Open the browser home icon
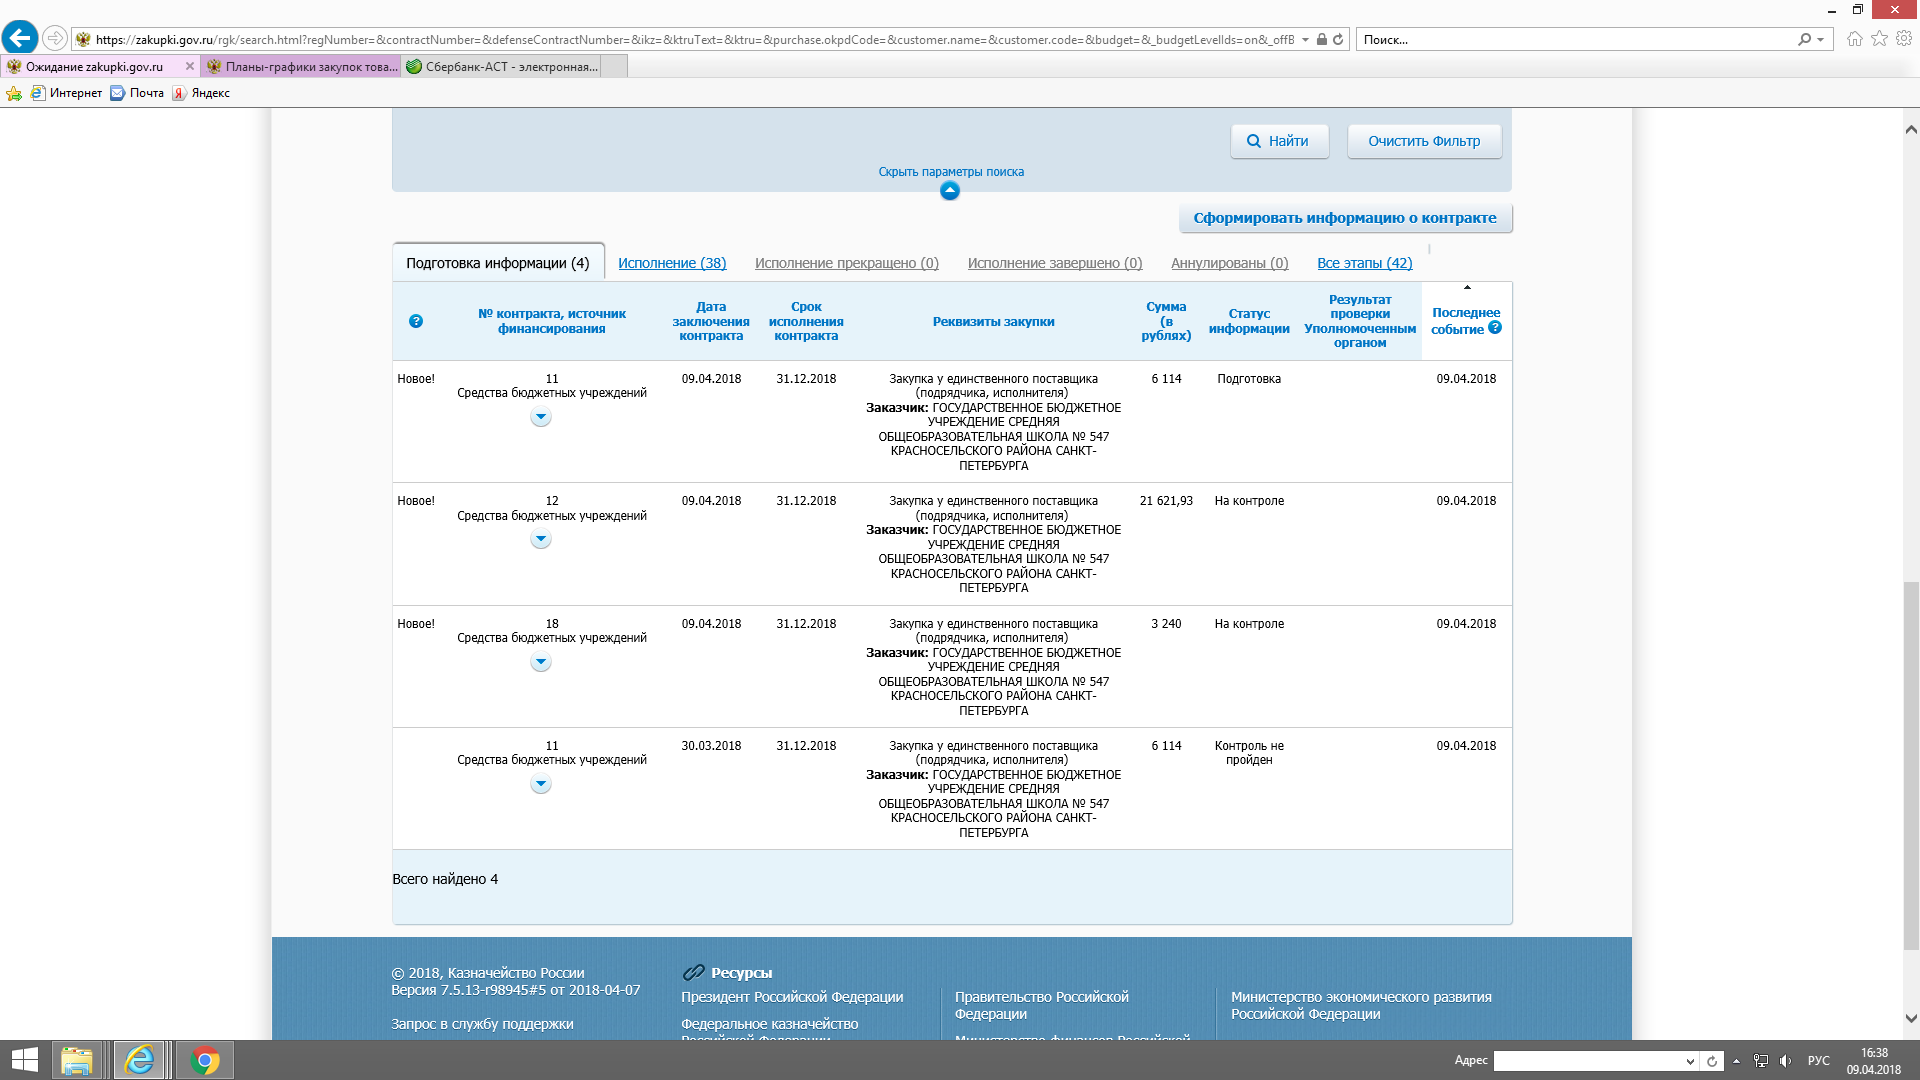The width and height of the screenshot is (1920, 1080). (1855, 39)
